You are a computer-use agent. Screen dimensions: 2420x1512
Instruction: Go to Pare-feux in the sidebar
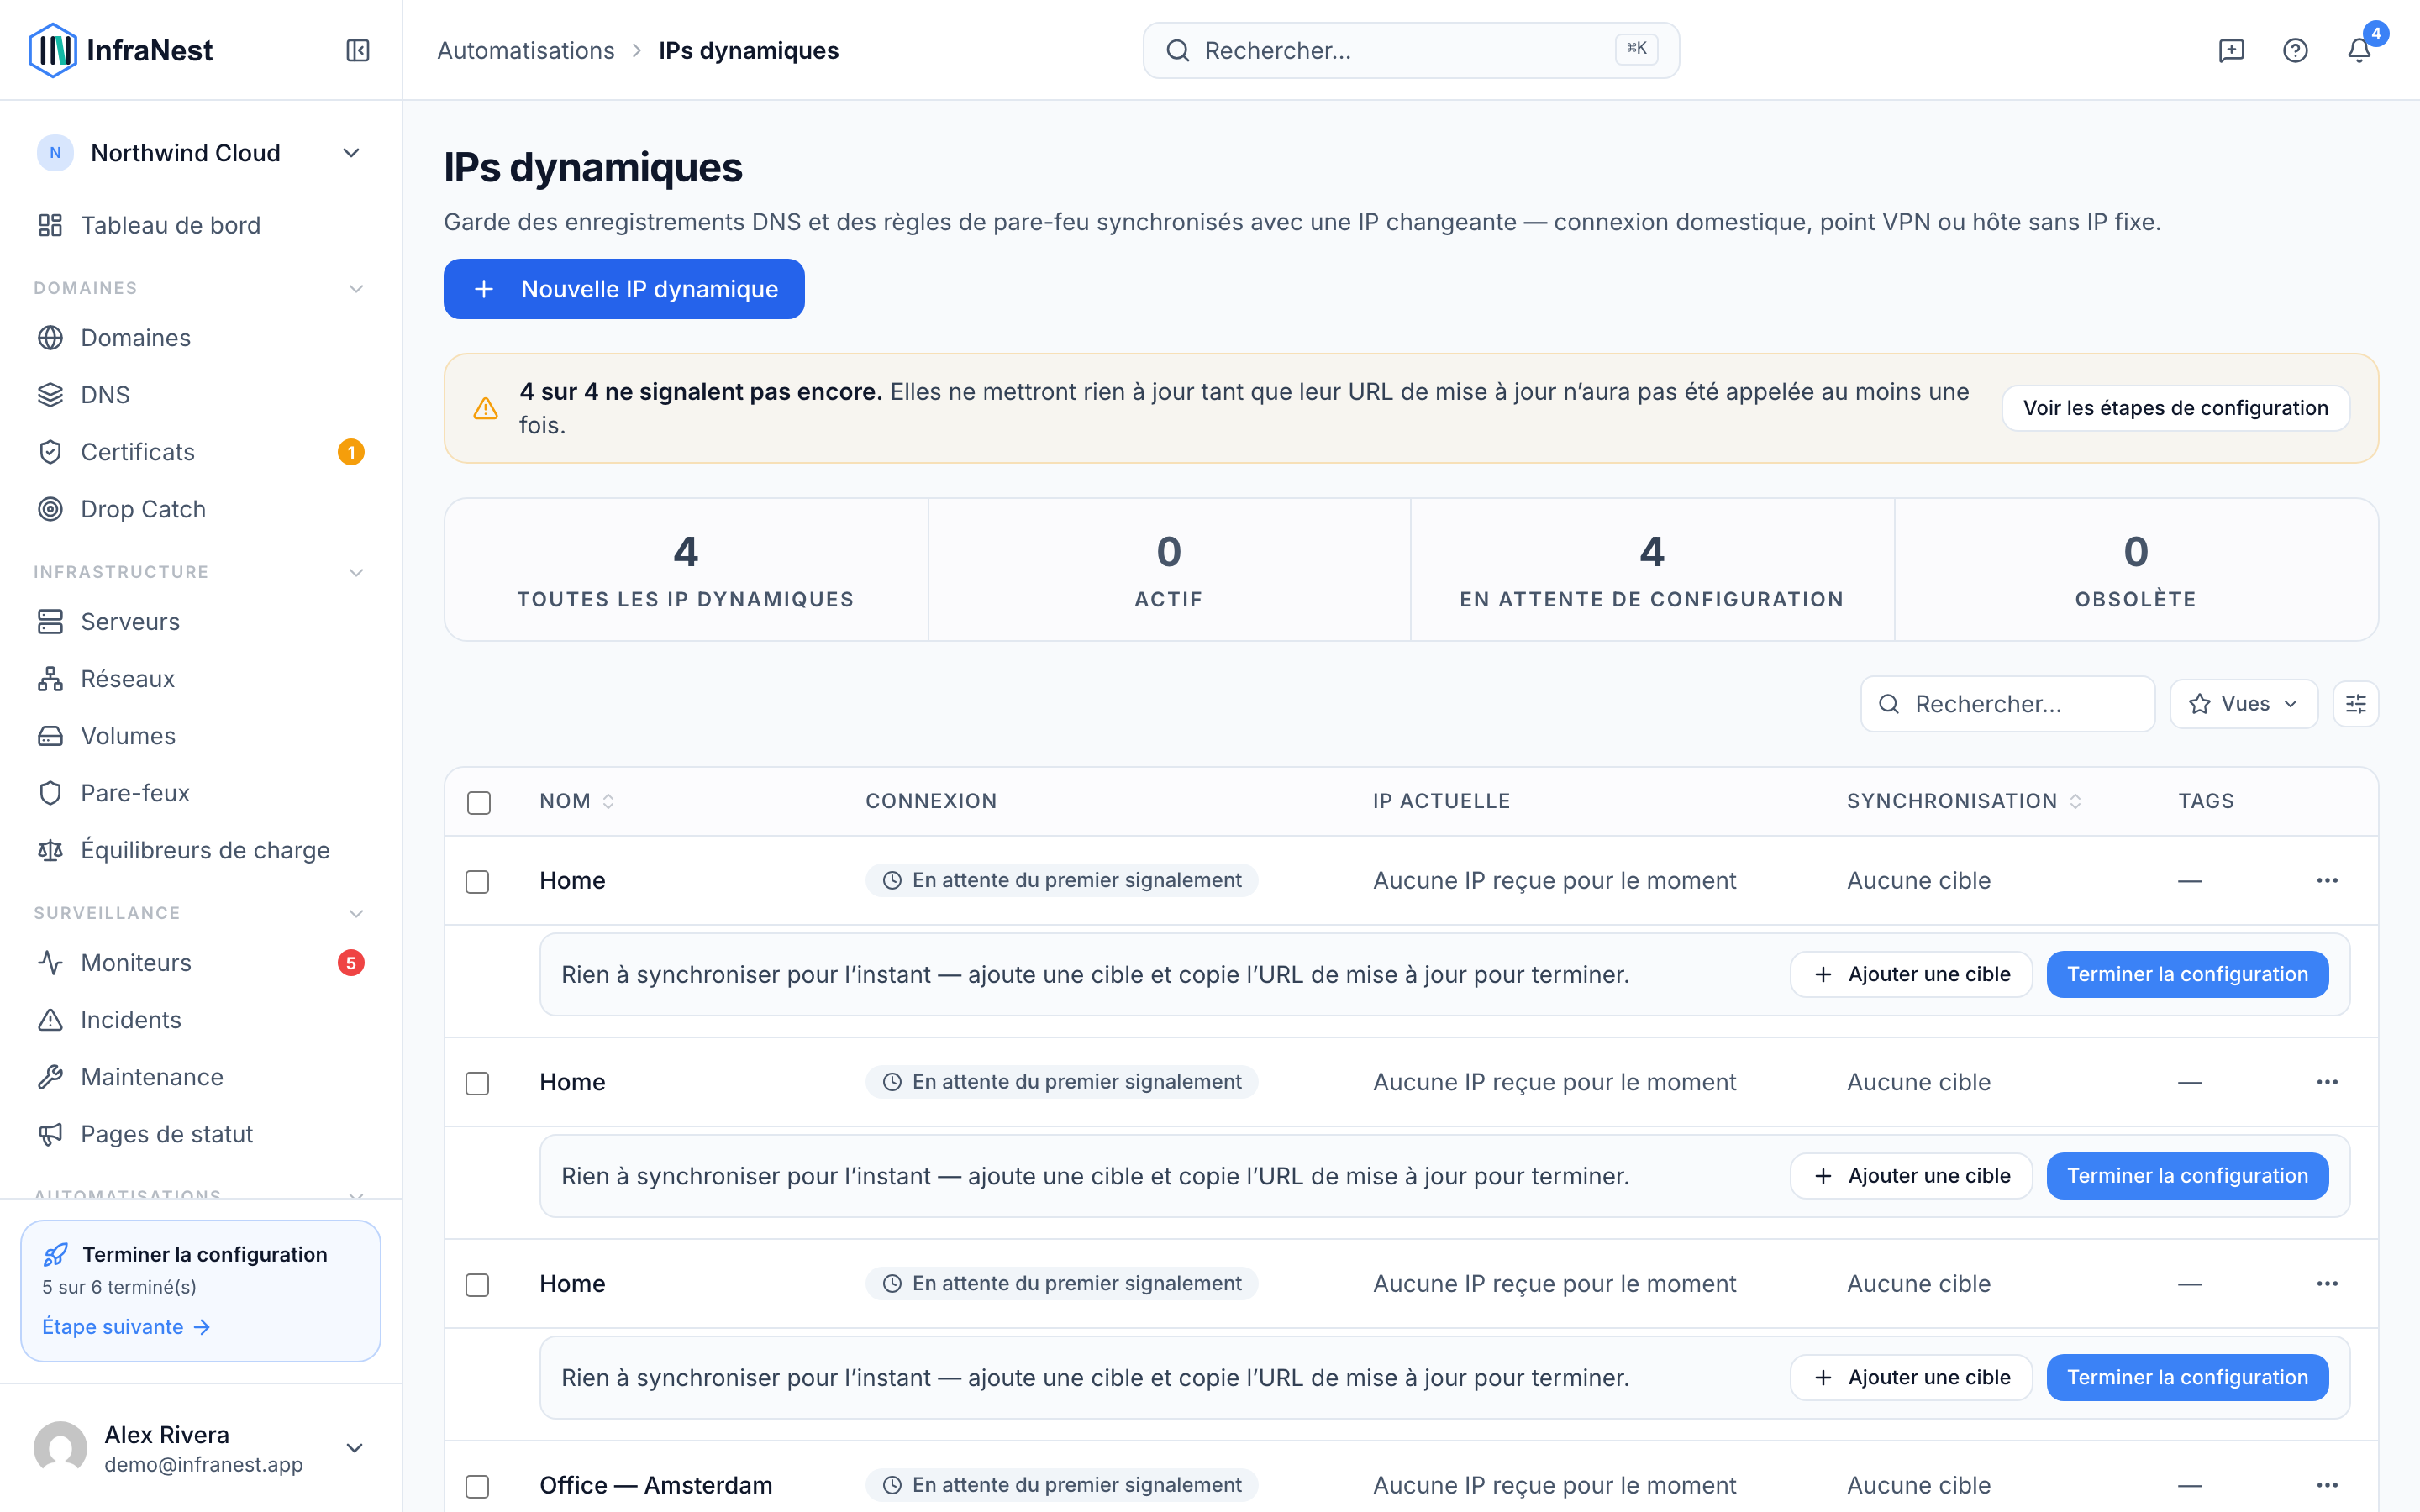tap(200, 793)
